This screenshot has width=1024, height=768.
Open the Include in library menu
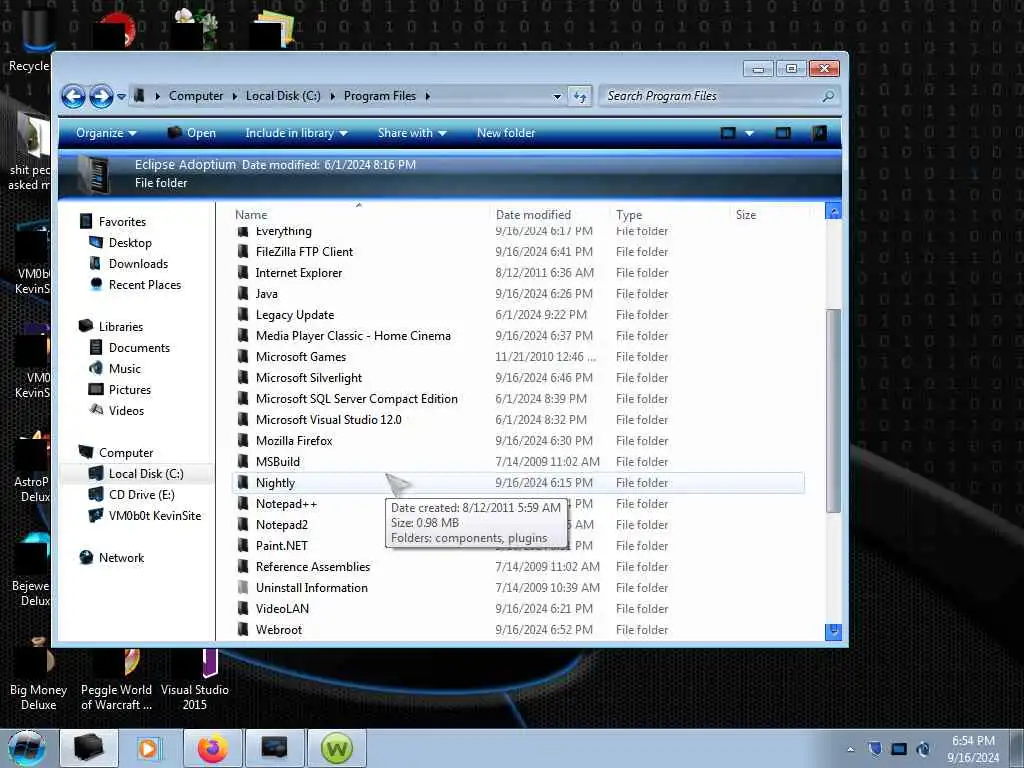[296, 133]
